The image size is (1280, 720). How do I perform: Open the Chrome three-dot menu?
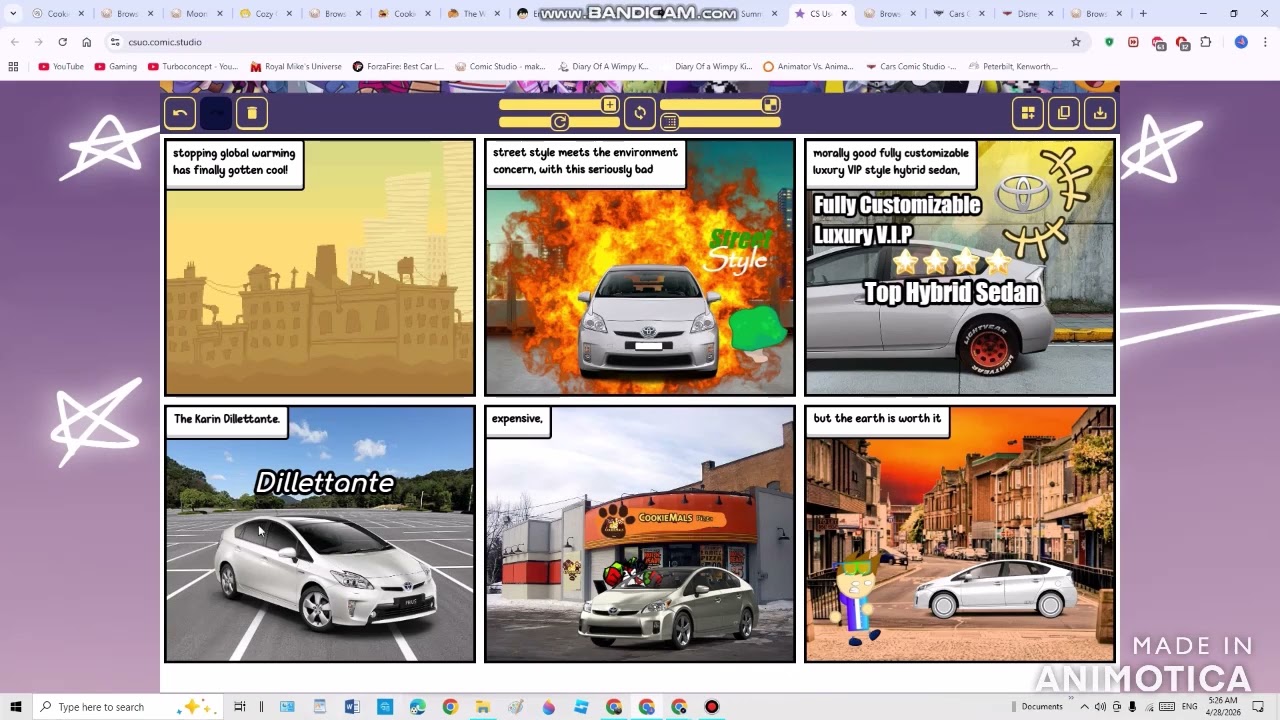[x=1265, y=42]
